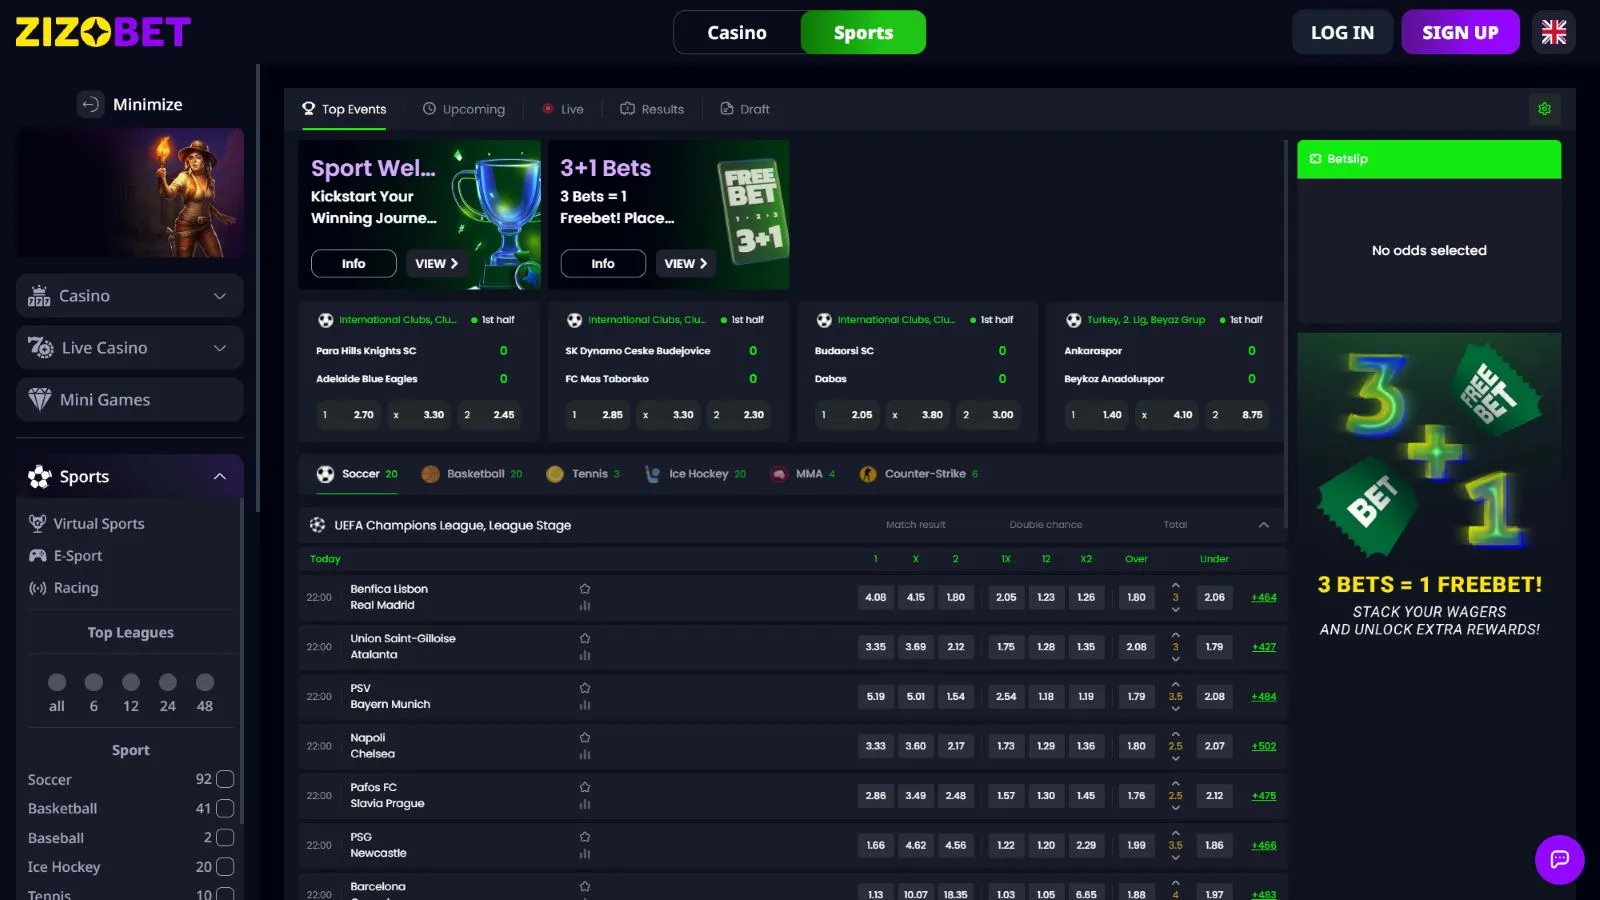
Task: Open the Results tab
Action: click(x=652, y=109)
